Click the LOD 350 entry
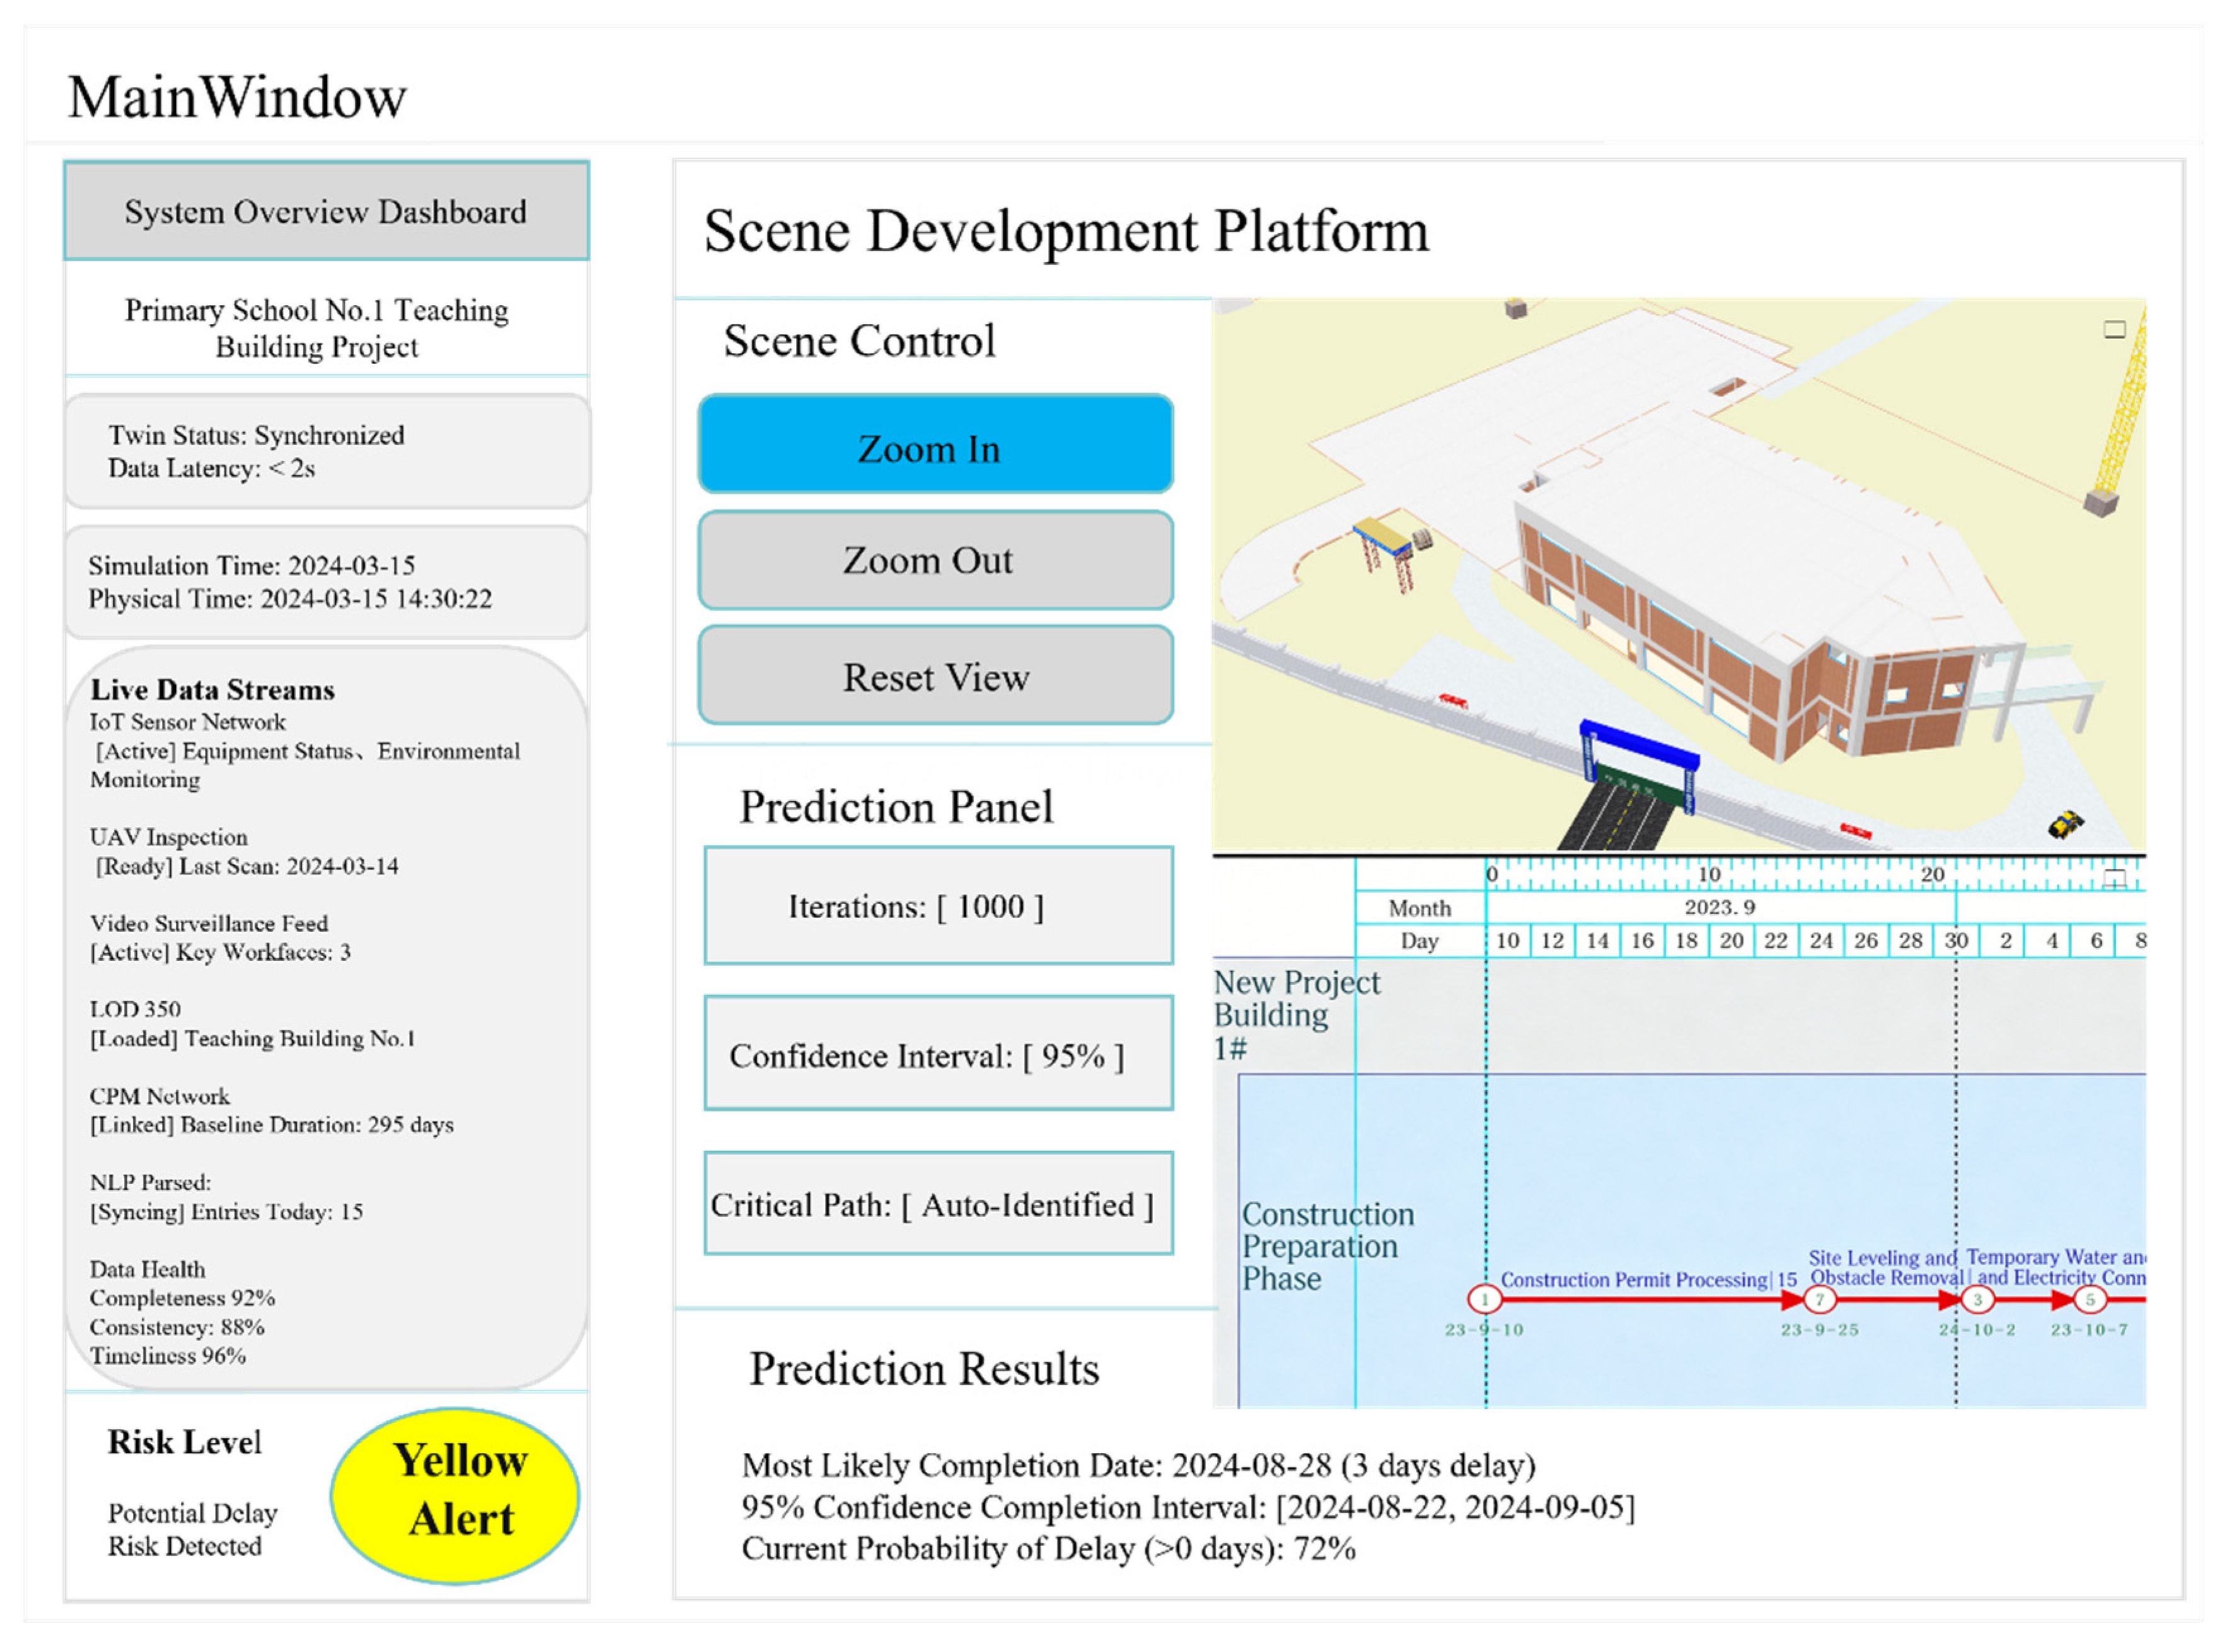2232x1652 pixels. pyautogui.click(x=252, y=1023)
